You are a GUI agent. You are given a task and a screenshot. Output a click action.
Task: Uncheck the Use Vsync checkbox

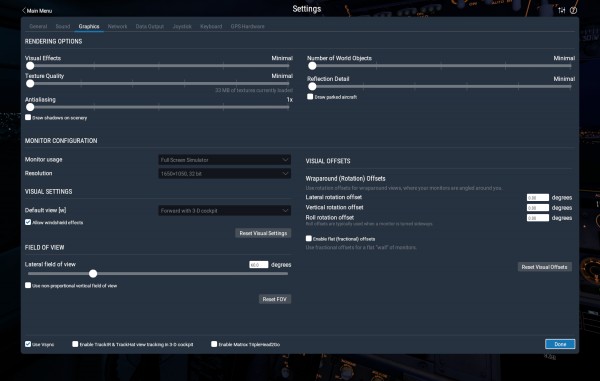point(28,344)
